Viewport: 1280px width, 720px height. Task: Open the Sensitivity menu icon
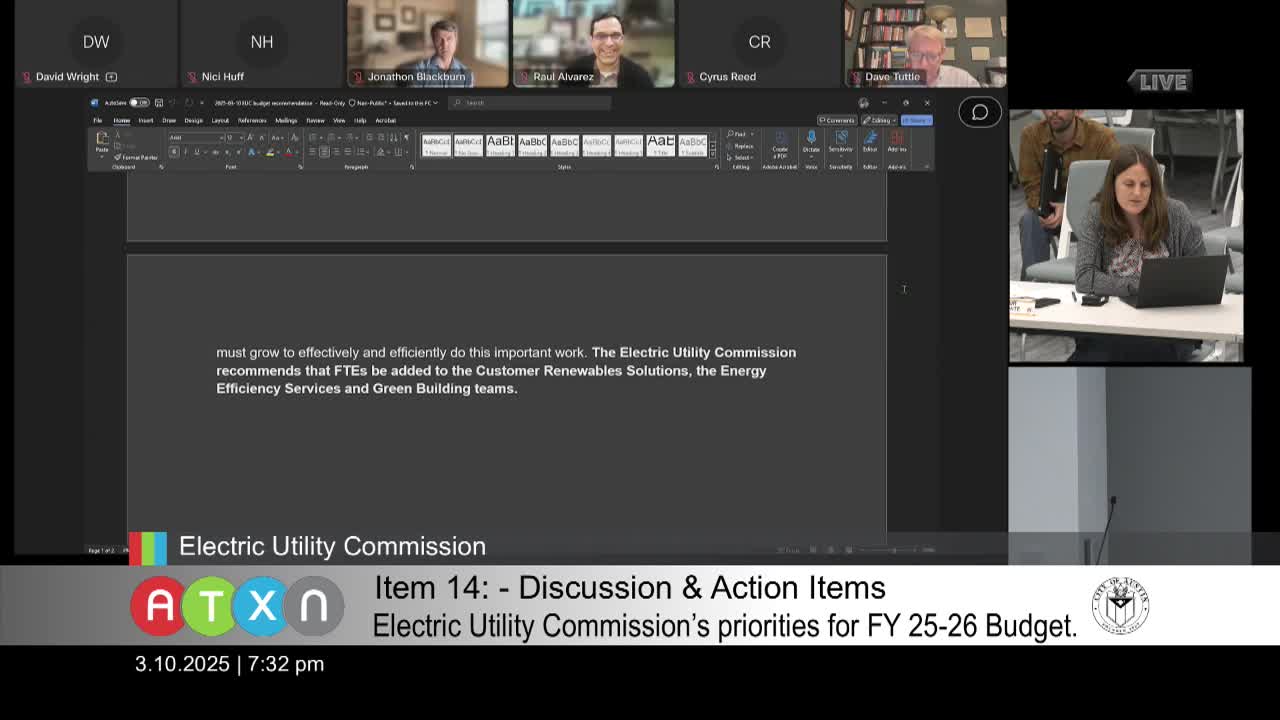click(x=841, y=139)
